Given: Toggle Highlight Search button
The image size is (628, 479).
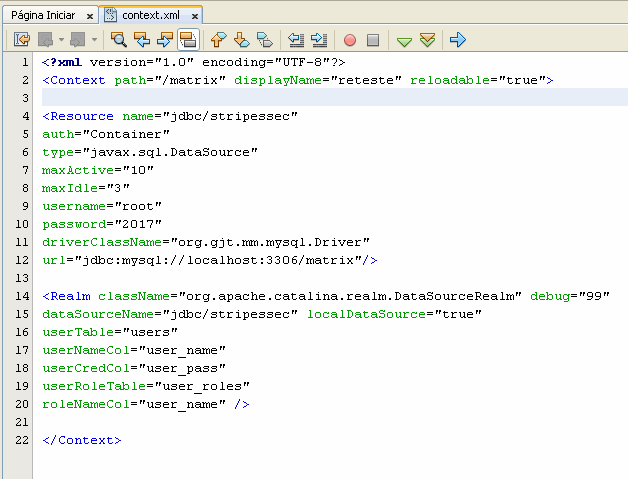Looking at the screenshot, I should click(188, 40).
